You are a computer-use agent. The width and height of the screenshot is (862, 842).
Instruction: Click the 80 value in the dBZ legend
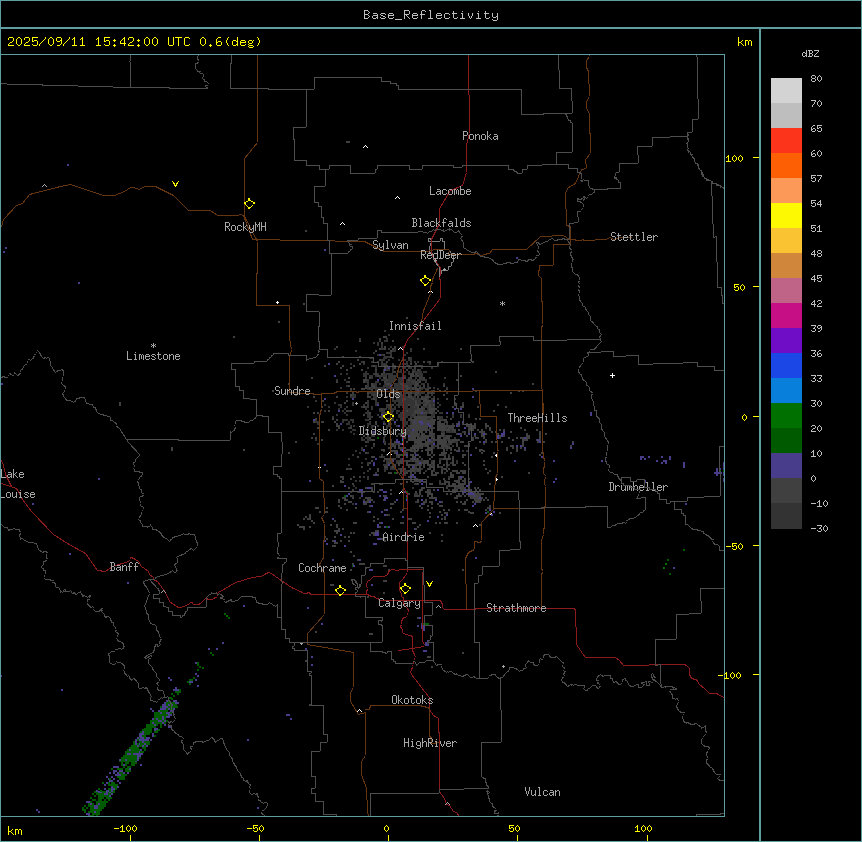816,79
